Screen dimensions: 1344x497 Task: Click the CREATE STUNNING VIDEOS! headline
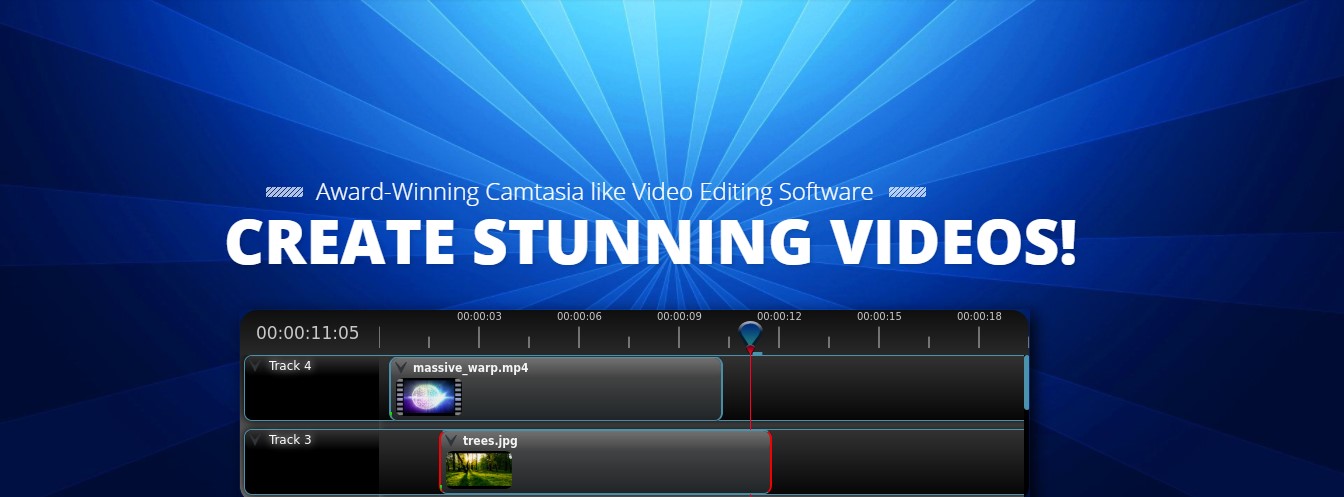pyautogui.click(x=651, y=241)
